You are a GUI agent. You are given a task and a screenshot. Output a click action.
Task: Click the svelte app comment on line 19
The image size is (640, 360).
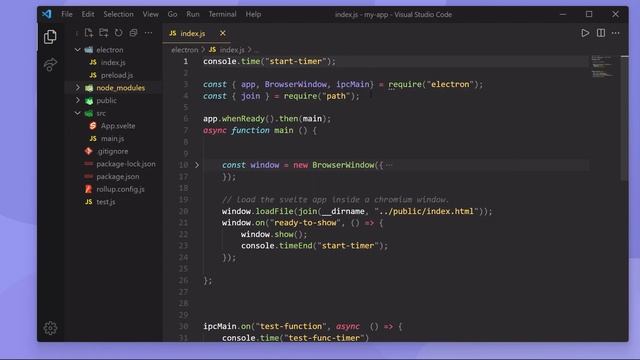pyautogui.click(x=335, y=200)
